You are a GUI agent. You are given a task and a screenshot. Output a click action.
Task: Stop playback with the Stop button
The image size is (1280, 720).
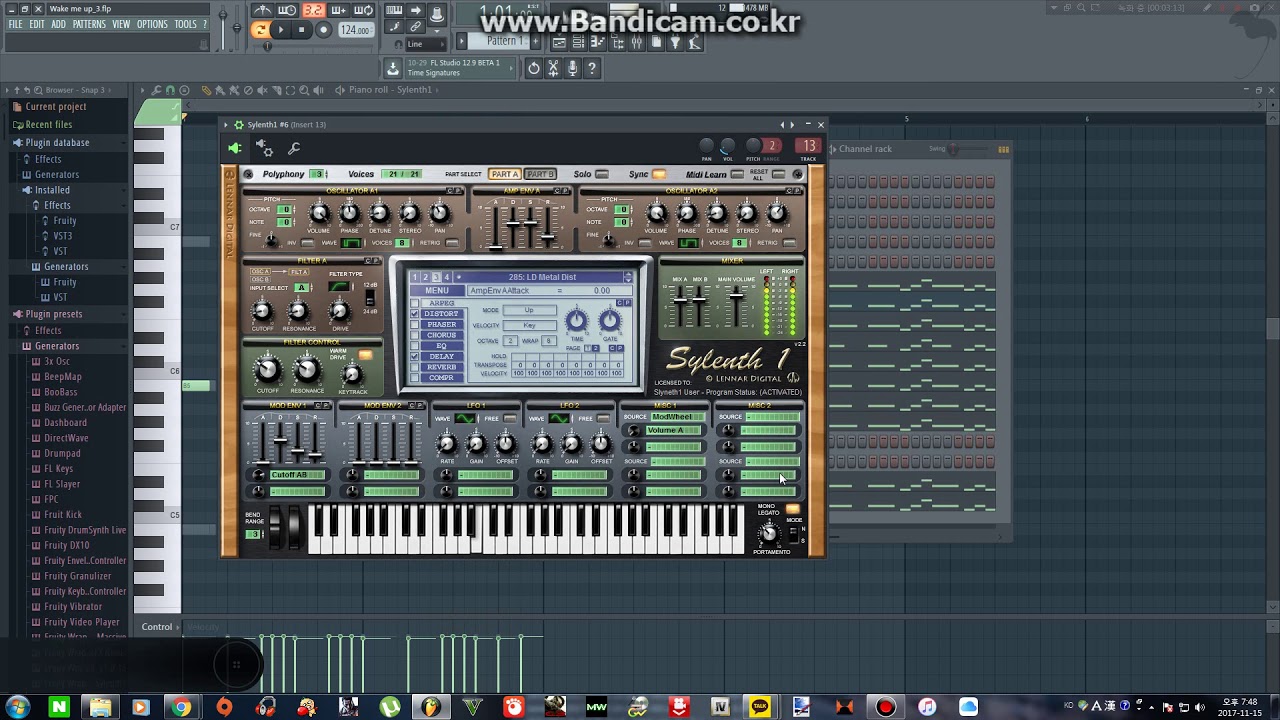tap(302, 30)
